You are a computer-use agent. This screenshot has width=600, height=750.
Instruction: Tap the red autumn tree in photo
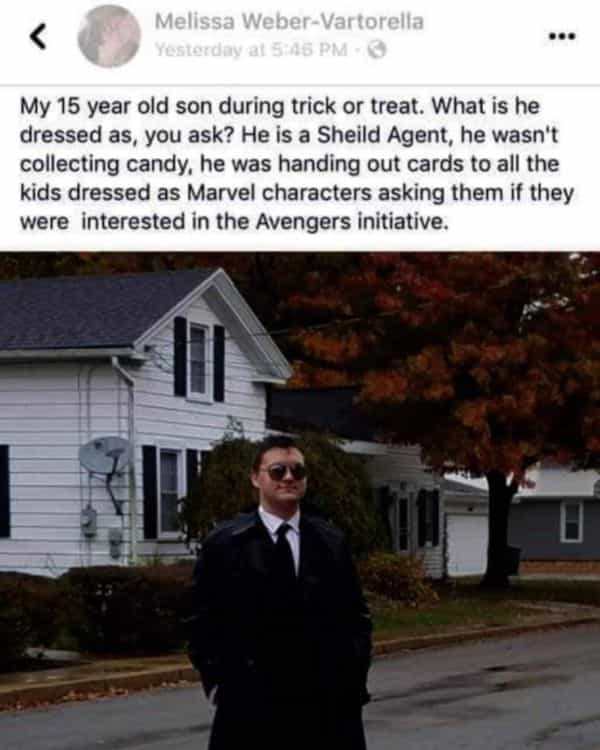click(x=459, y=364)
